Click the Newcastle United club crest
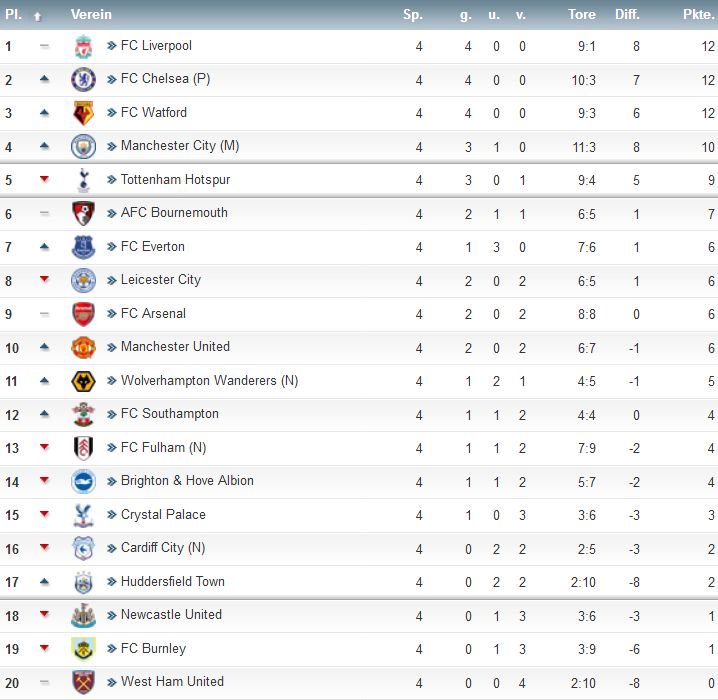 (83, 615)
